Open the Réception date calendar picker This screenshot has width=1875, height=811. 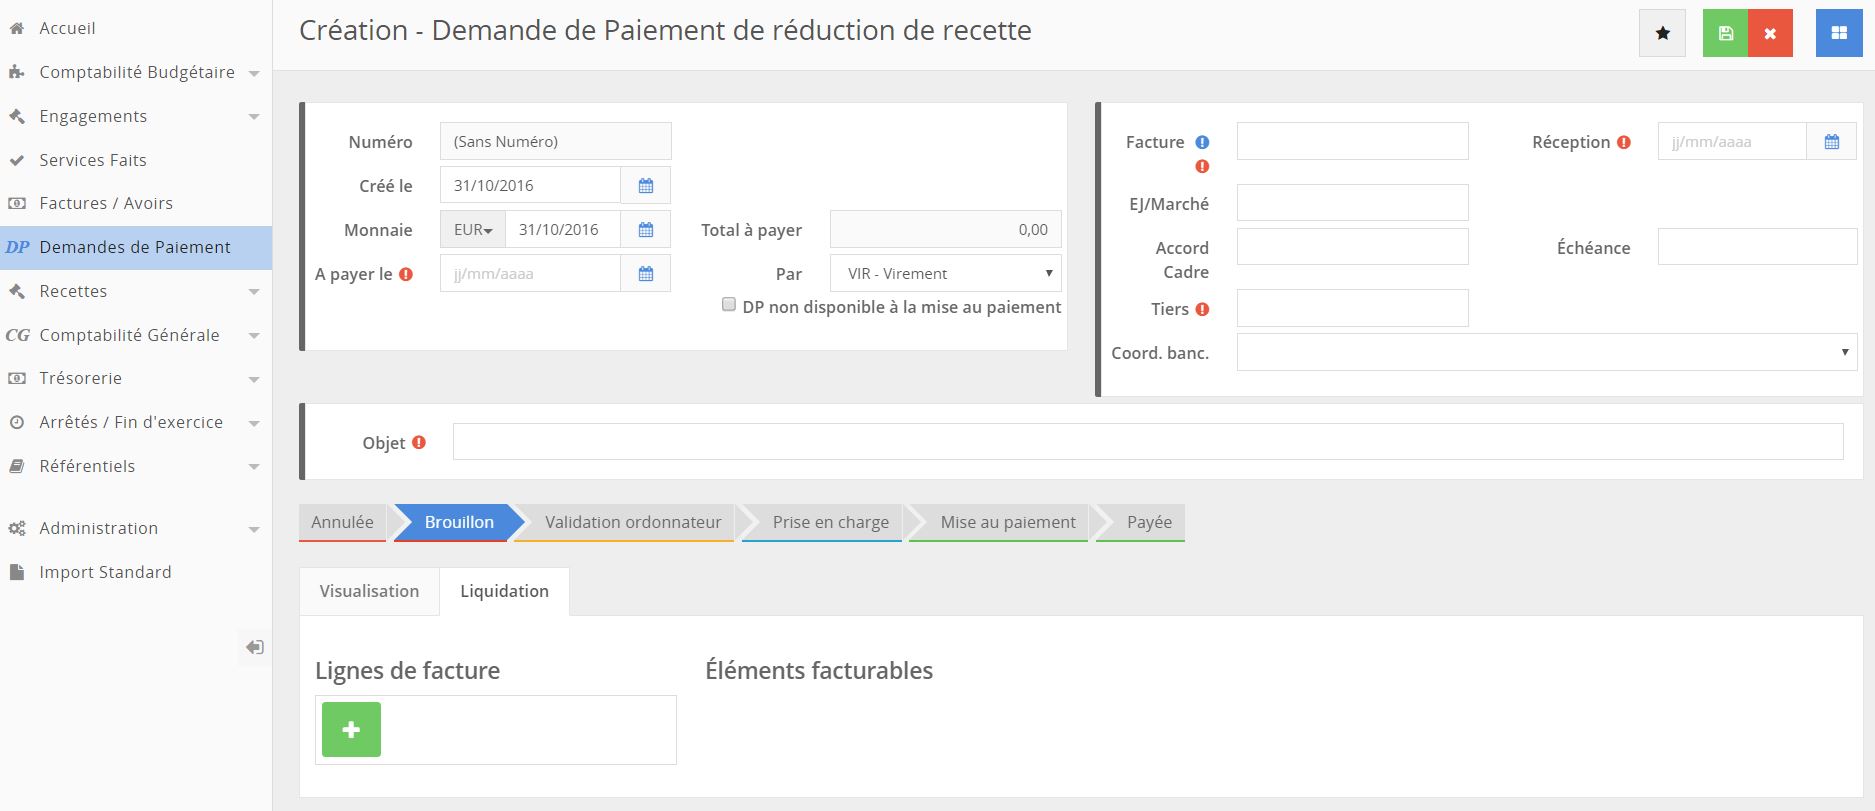(x=1831, y=142)
